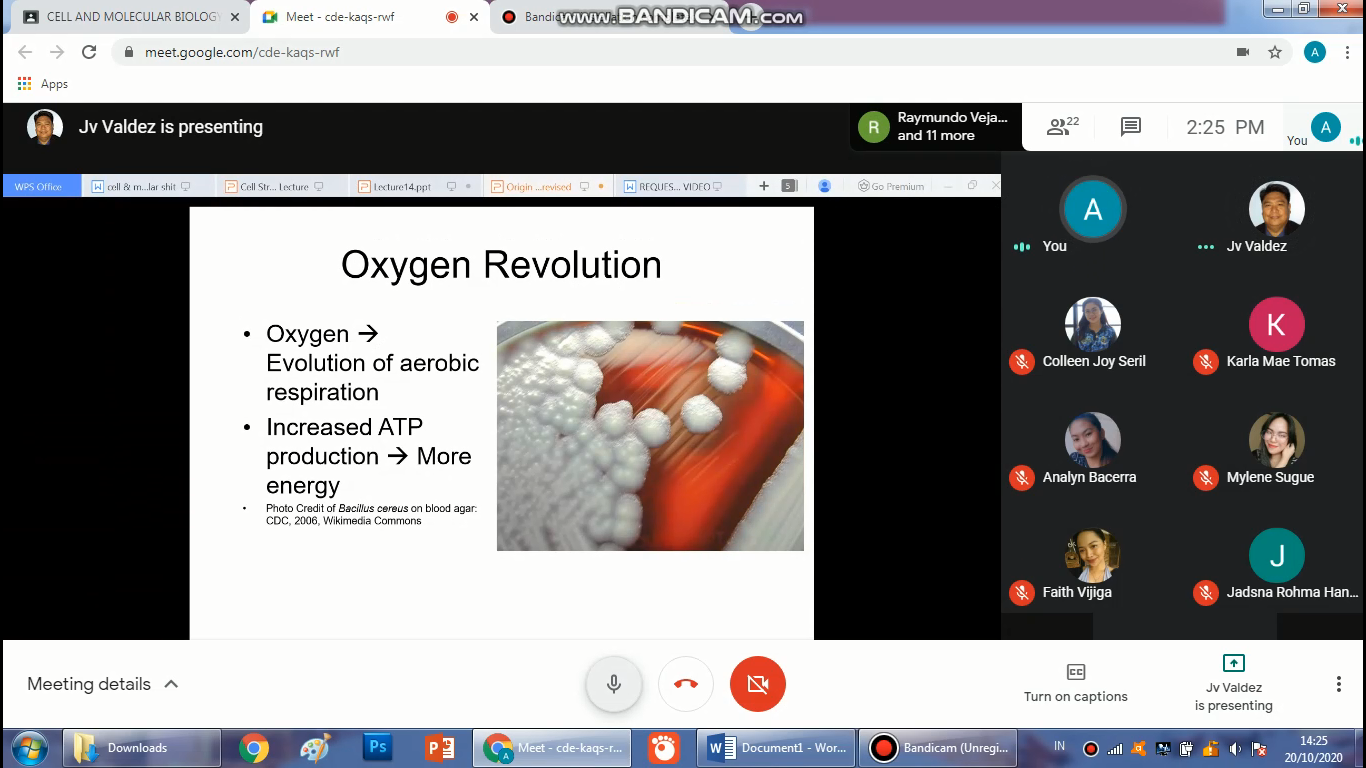Open Photoshop from the taskbar
The height and width of the screenshot is (768, 1366).
pos(378,747)
